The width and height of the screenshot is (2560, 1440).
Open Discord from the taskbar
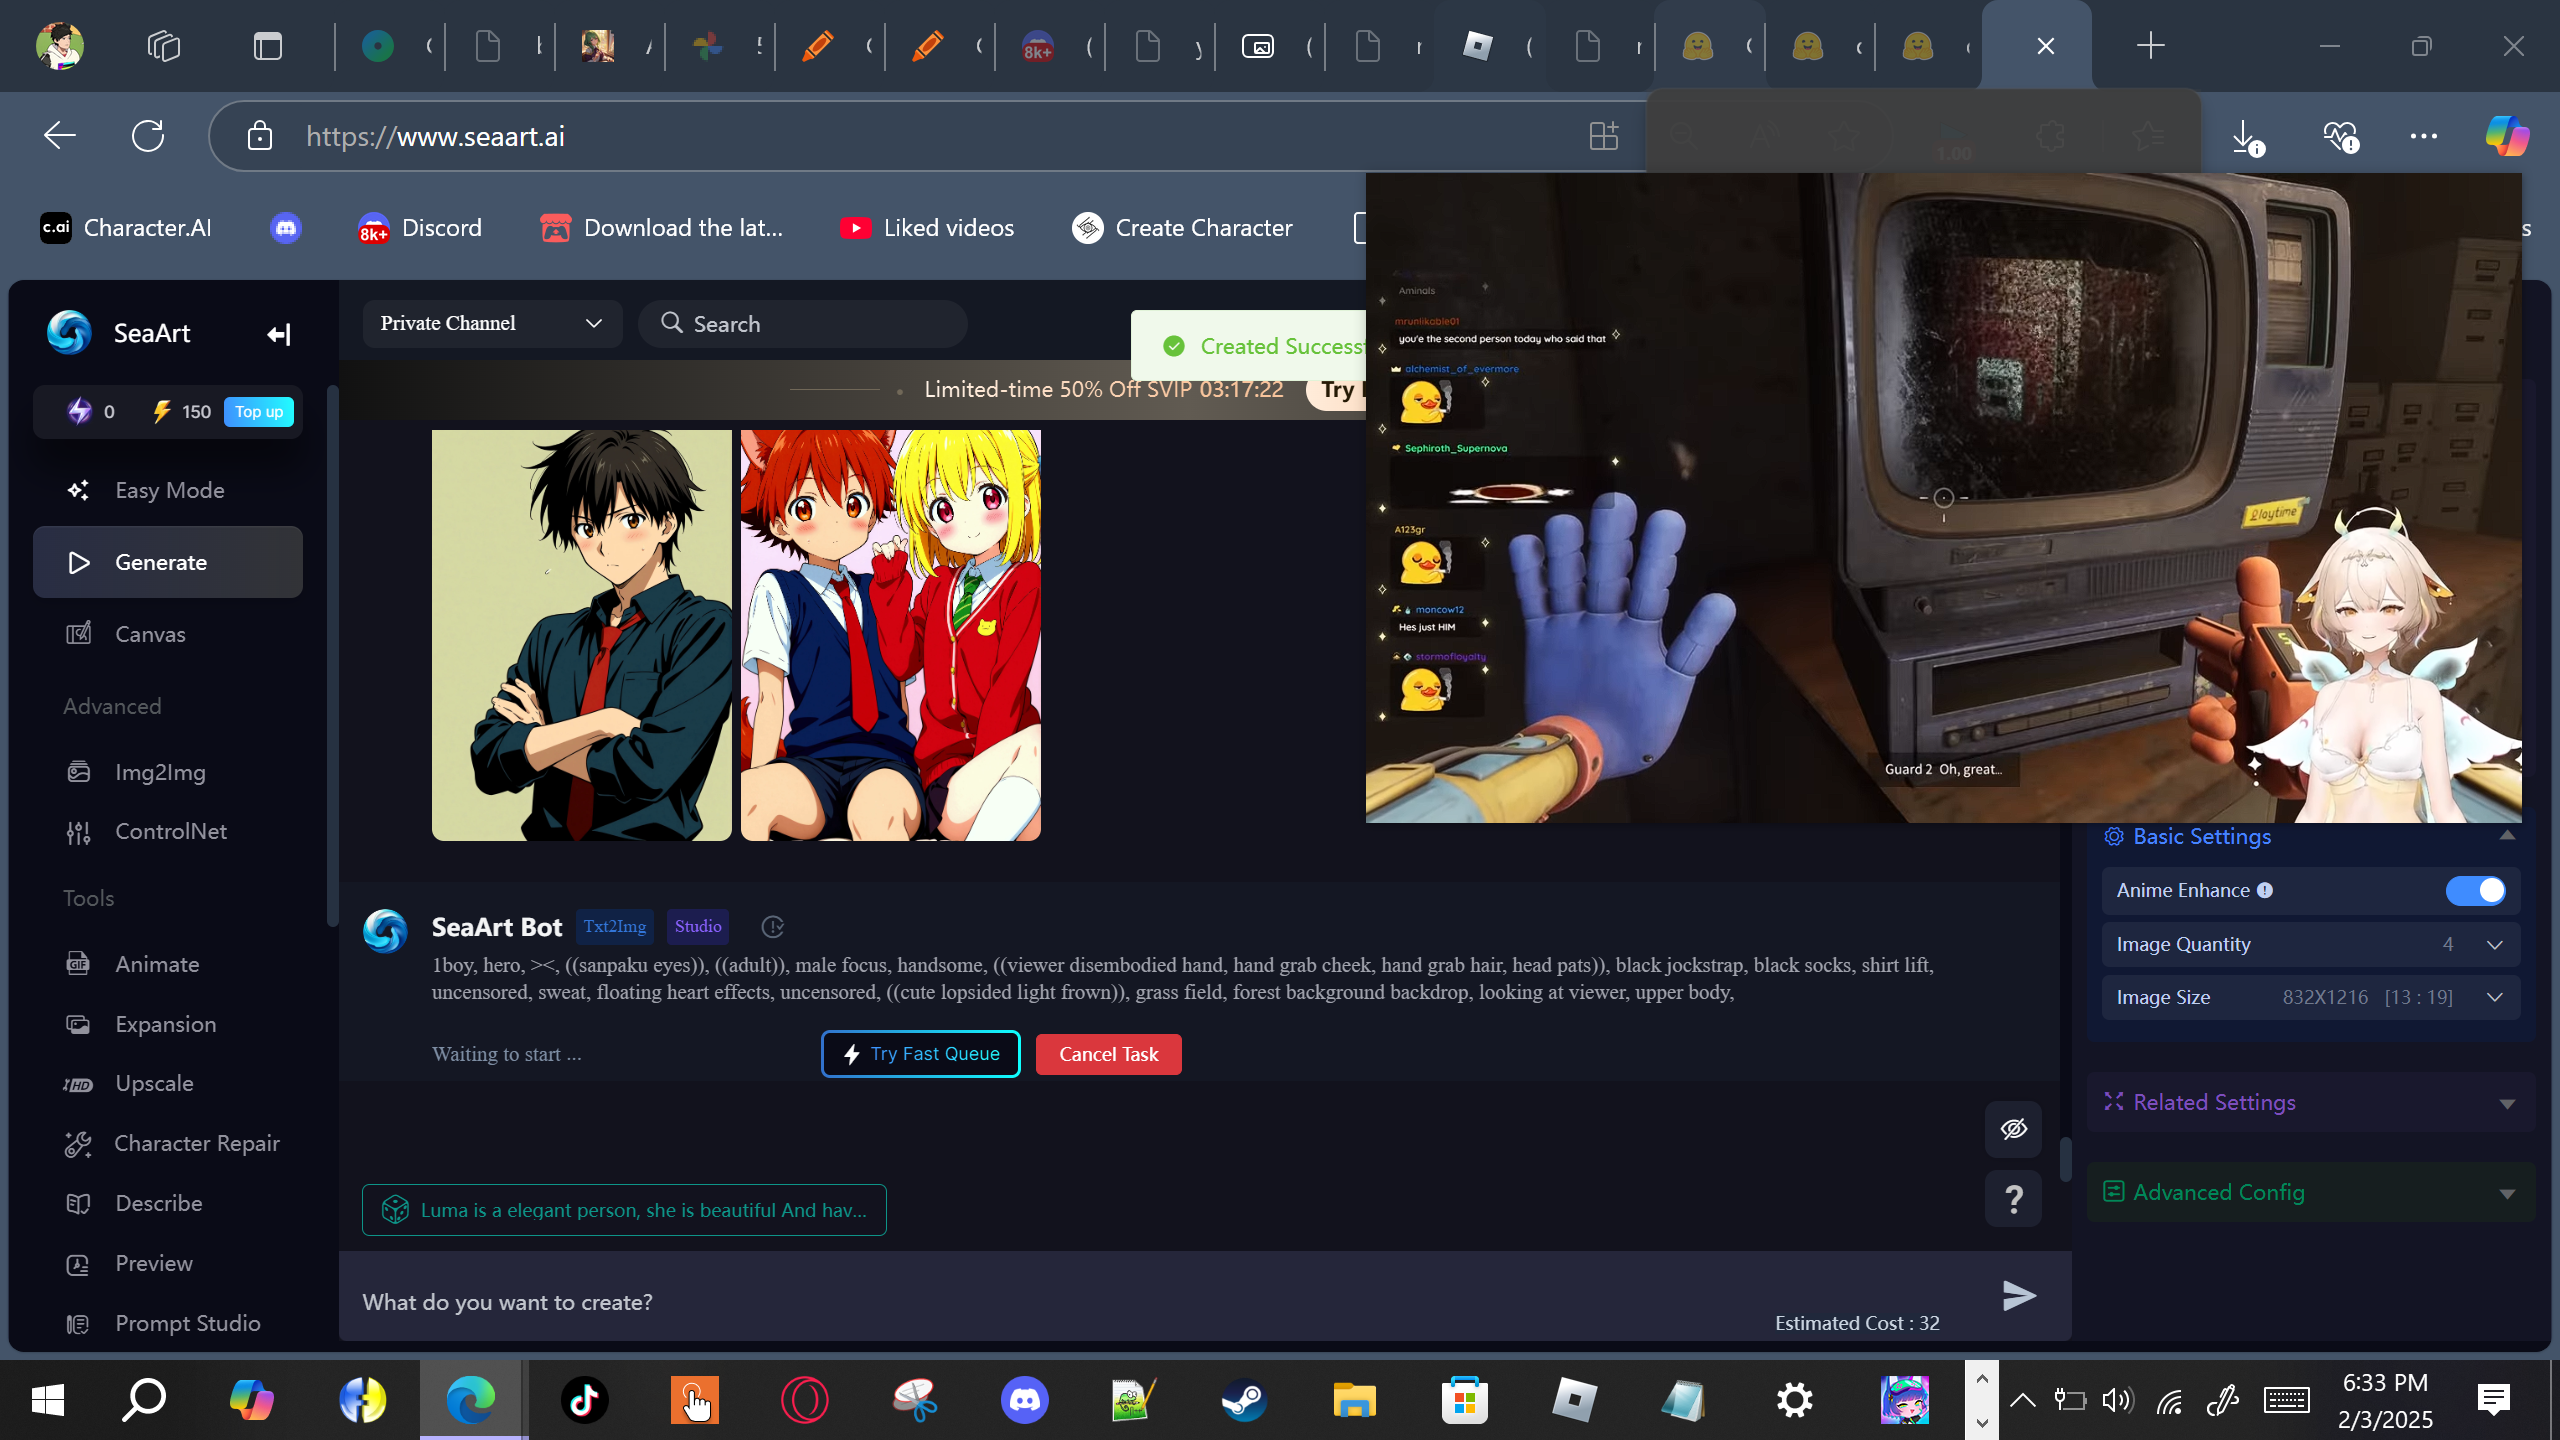[x=1024, y=1400]
